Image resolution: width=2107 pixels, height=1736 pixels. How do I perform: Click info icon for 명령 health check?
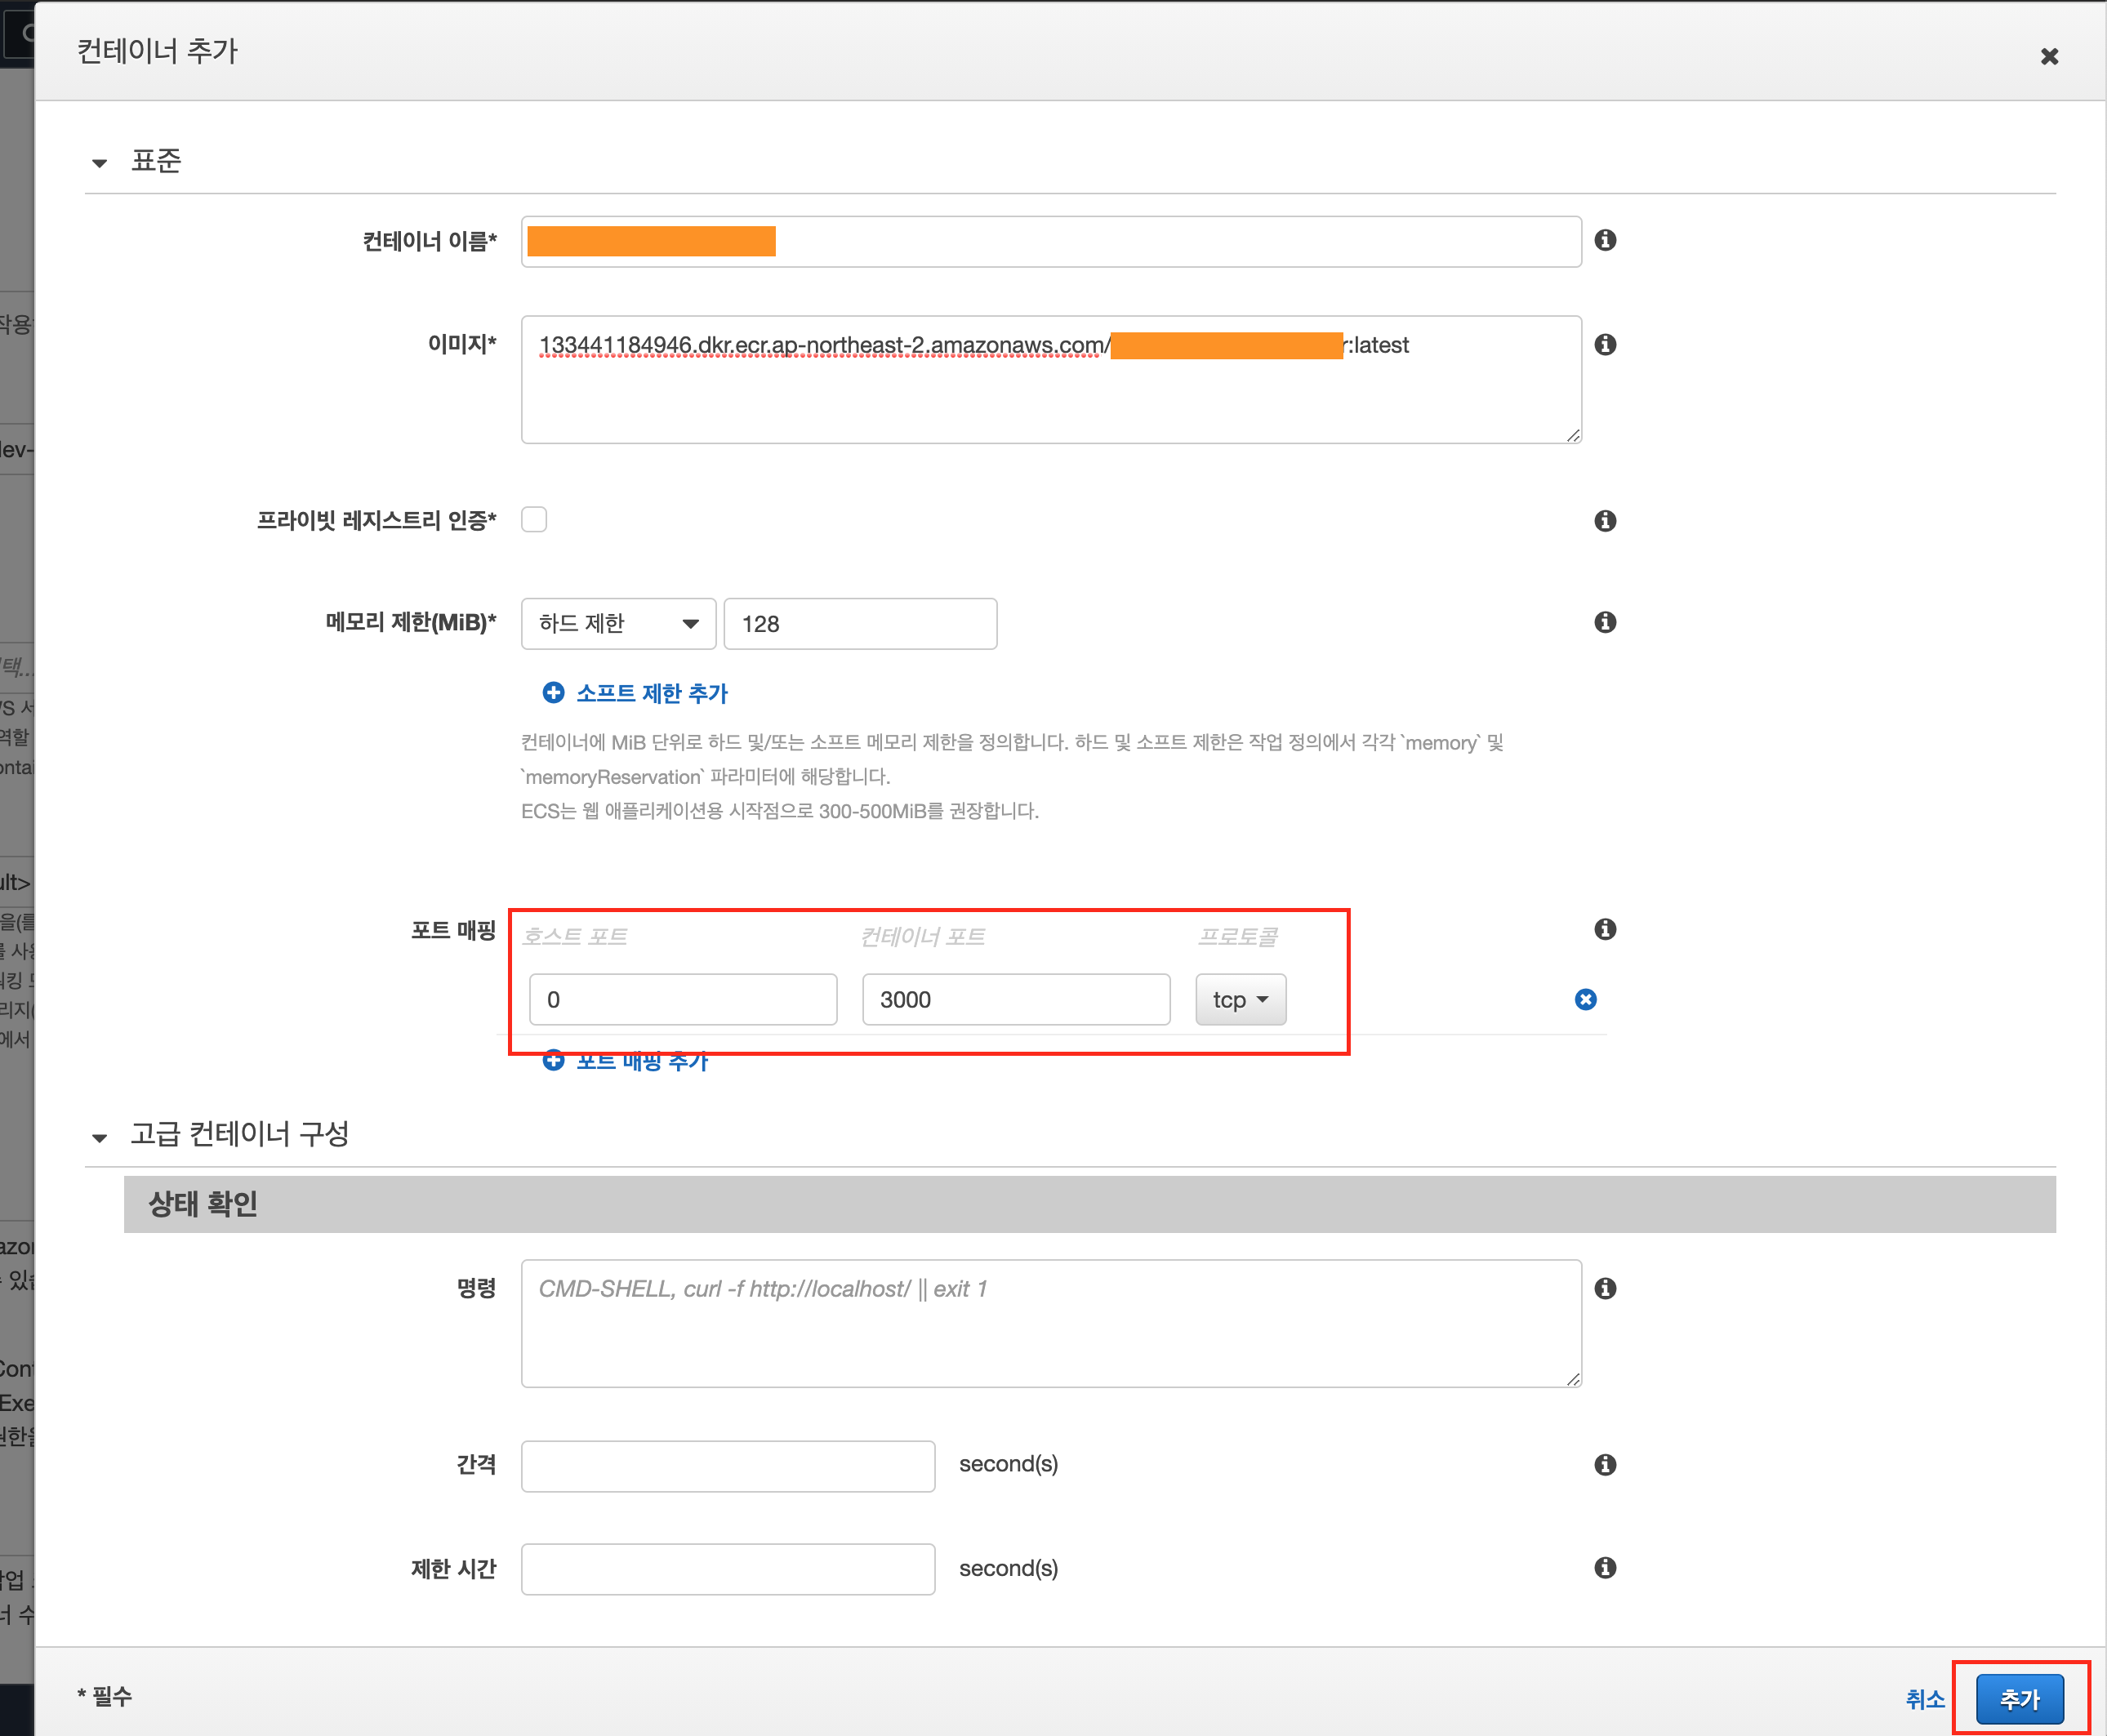coord(1604,1288)
